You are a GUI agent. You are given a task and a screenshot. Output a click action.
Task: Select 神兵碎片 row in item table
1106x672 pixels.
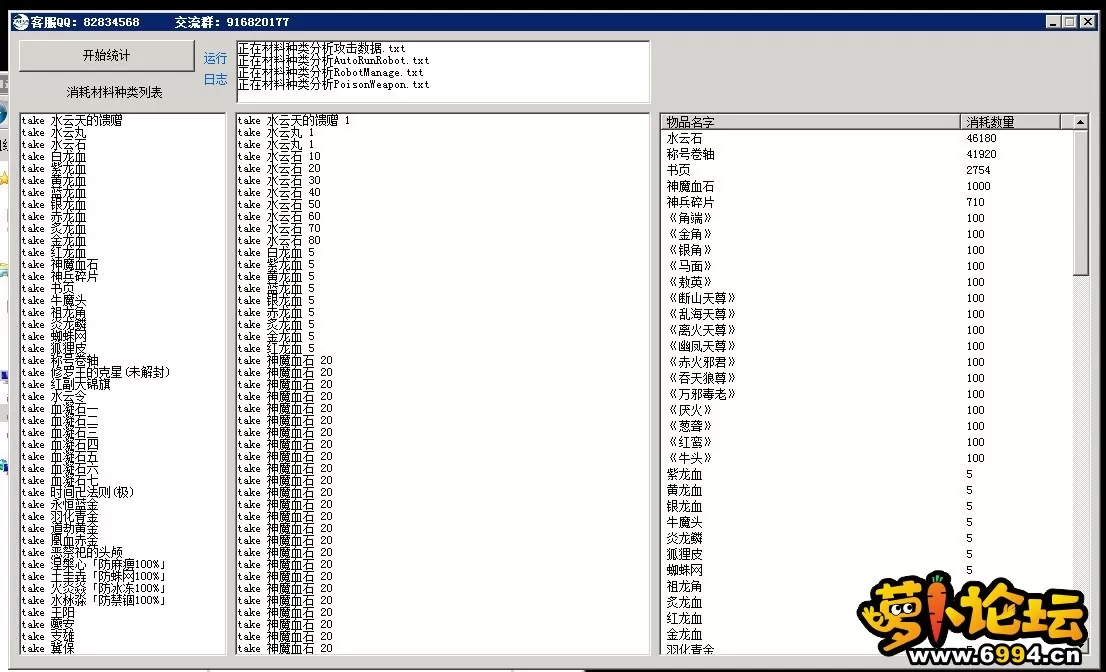[x=868, y=202]
